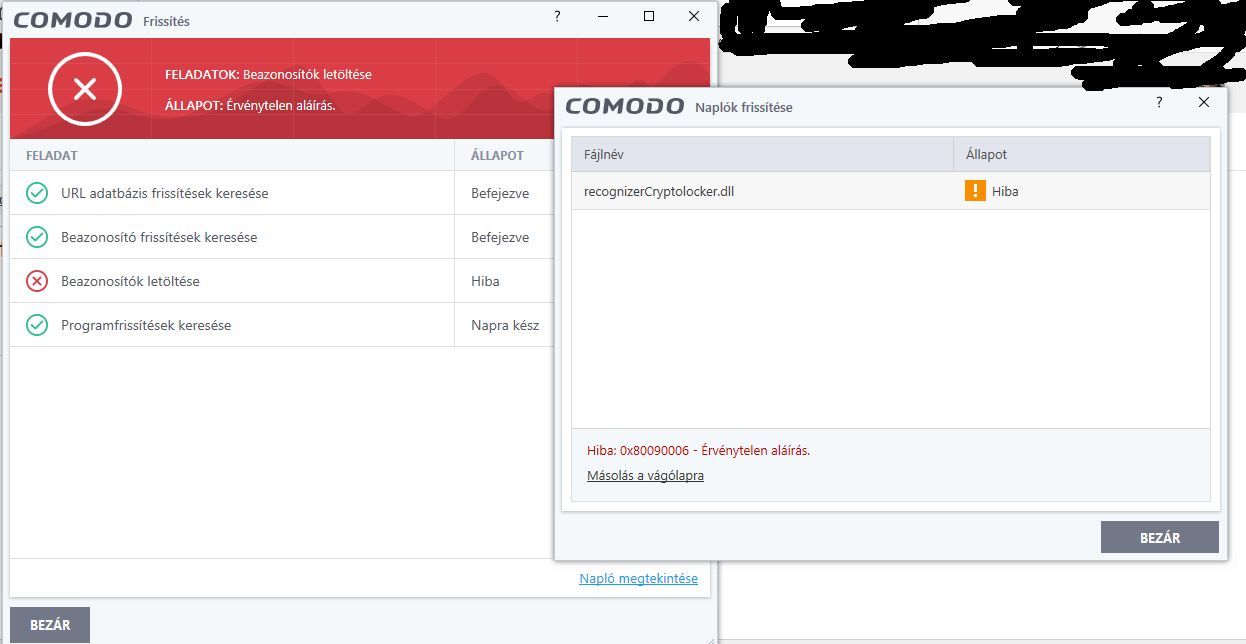Select the recognizerCryptolocker.dll file row
1246x644 pixels.
click(890, 191)
